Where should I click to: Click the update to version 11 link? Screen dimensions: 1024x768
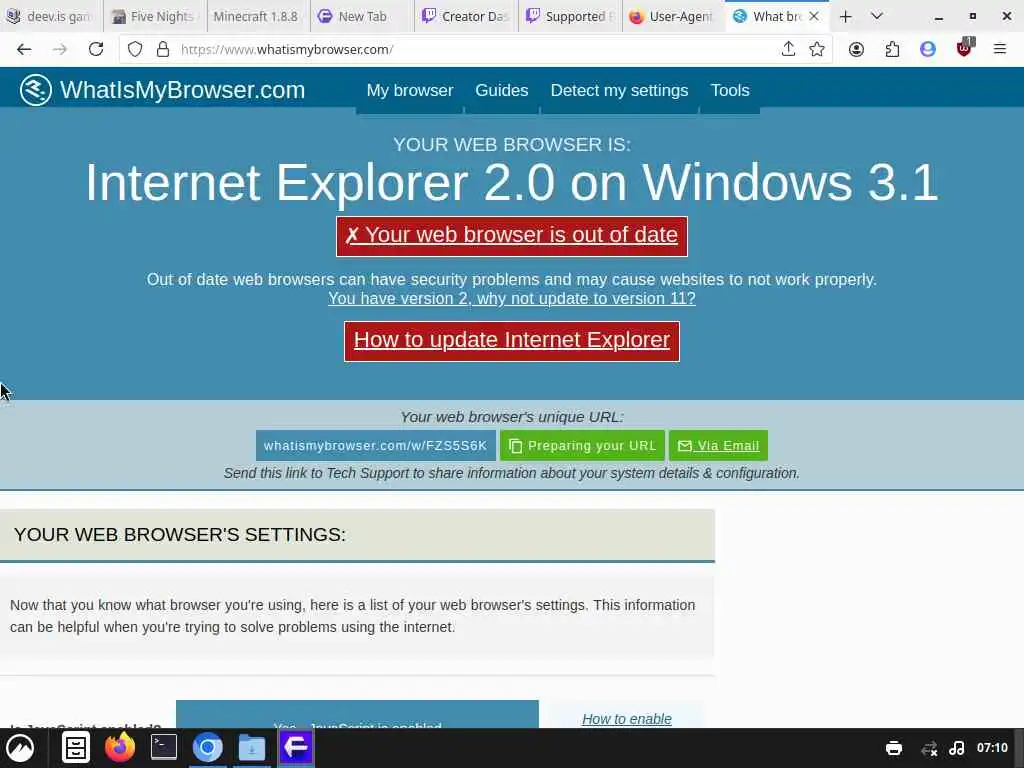pos(511,298)
